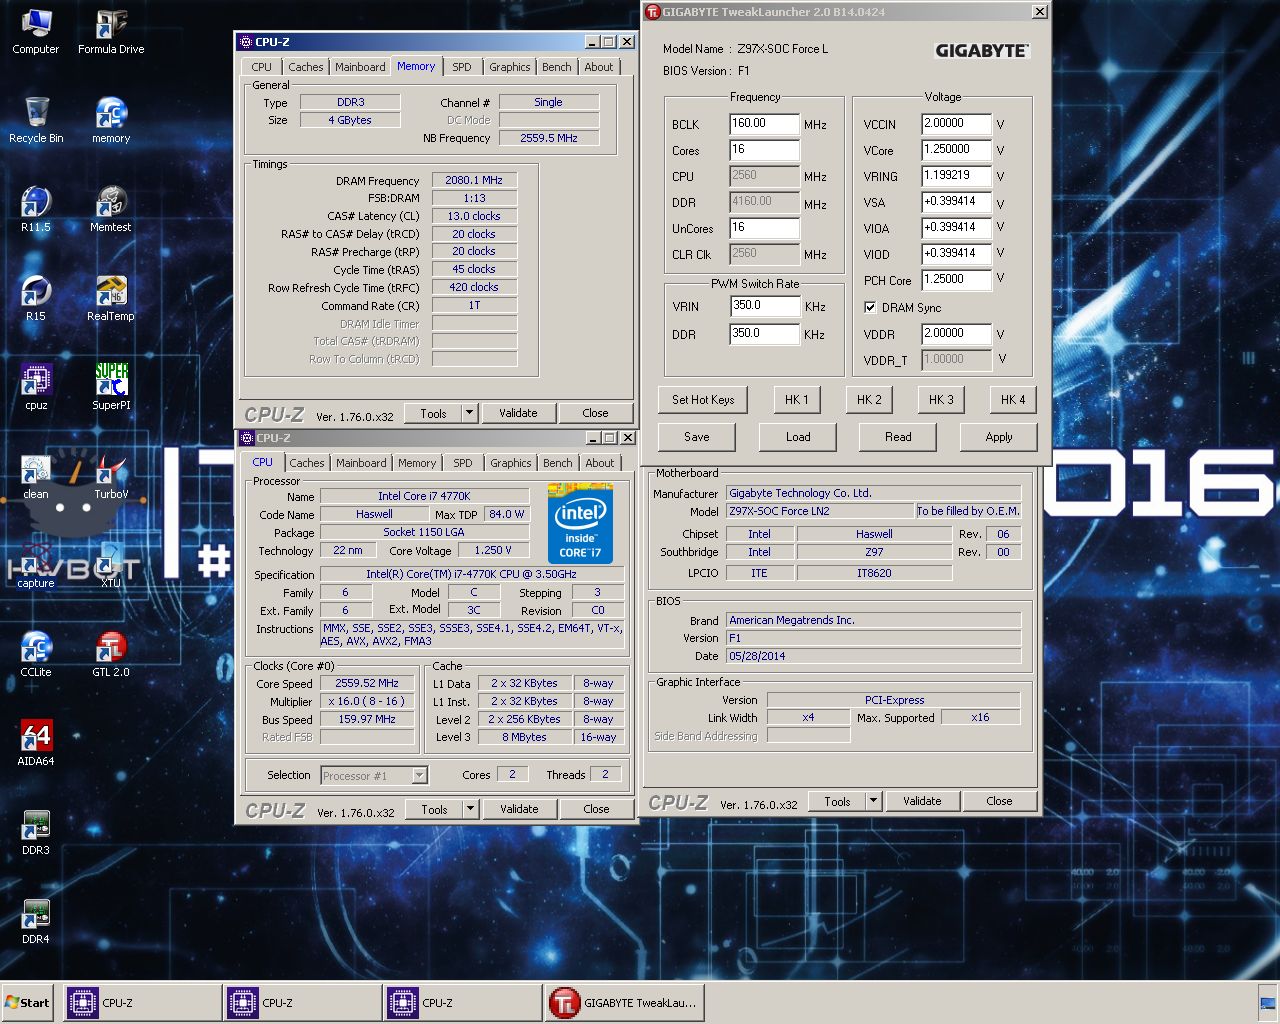Open the memory desktop shortcut
The height and width of the screenshot is (1024, 1280).
coord(111,120)
